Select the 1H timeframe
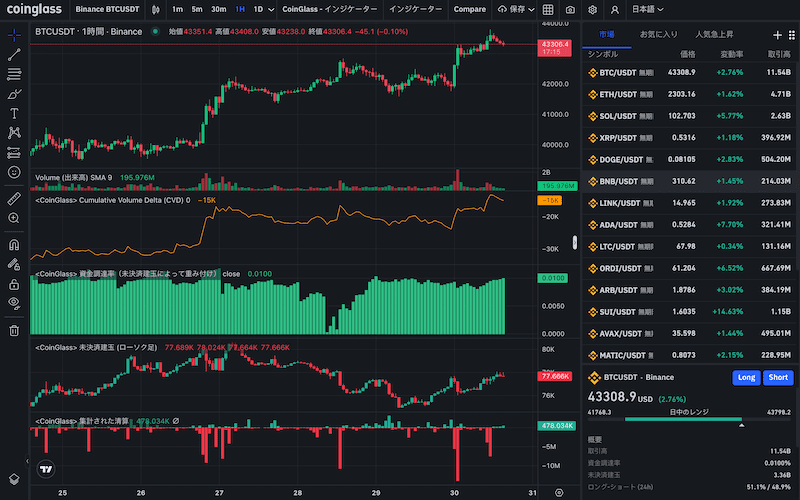 [240, 9]
